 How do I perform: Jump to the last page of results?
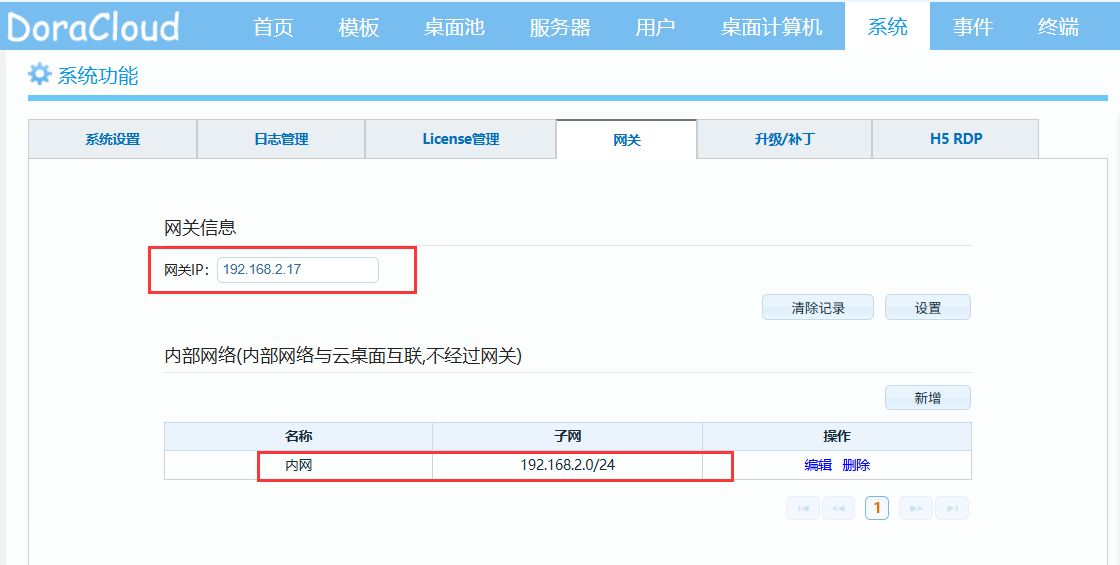click(x=952, y=508)
